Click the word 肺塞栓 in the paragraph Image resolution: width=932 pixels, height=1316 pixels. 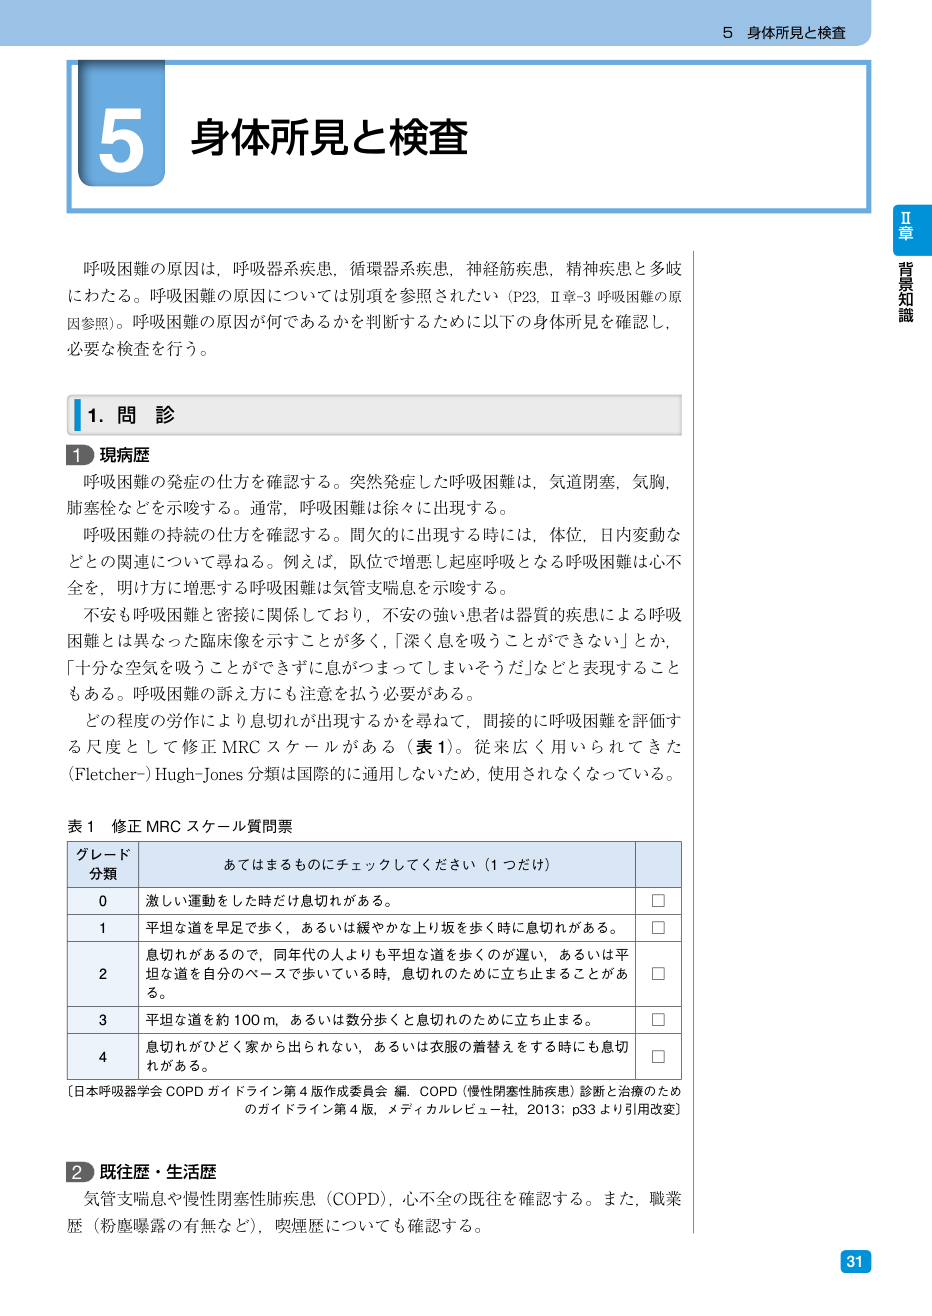(92, 508)
